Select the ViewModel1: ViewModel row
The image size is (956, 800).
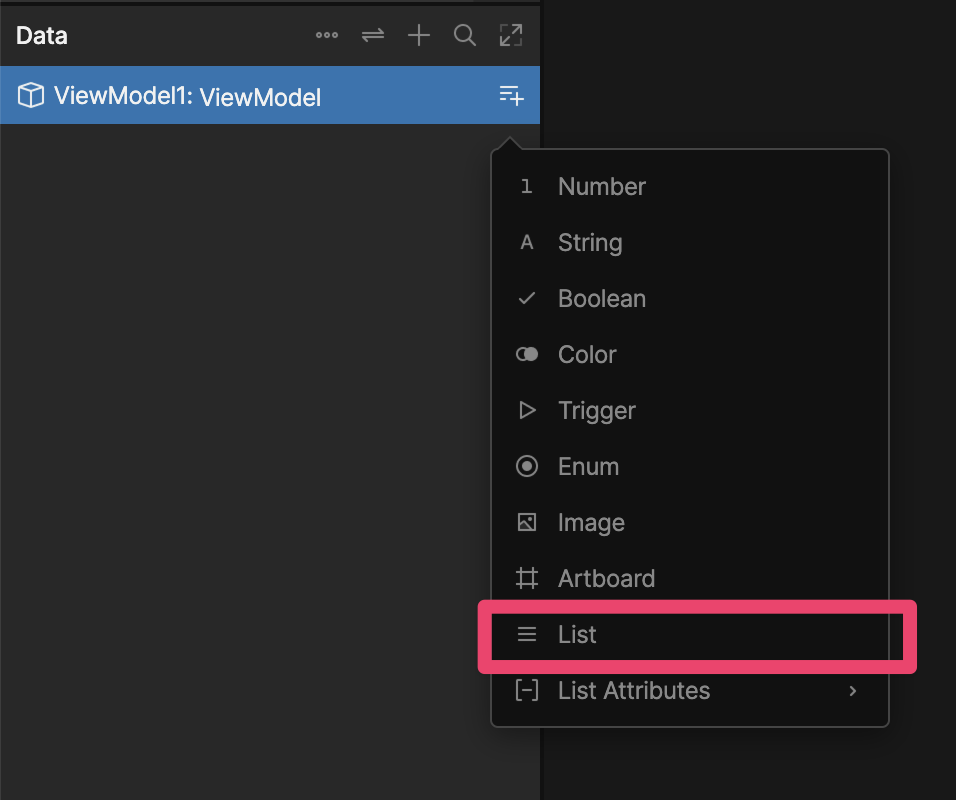(x=270, y=95)
